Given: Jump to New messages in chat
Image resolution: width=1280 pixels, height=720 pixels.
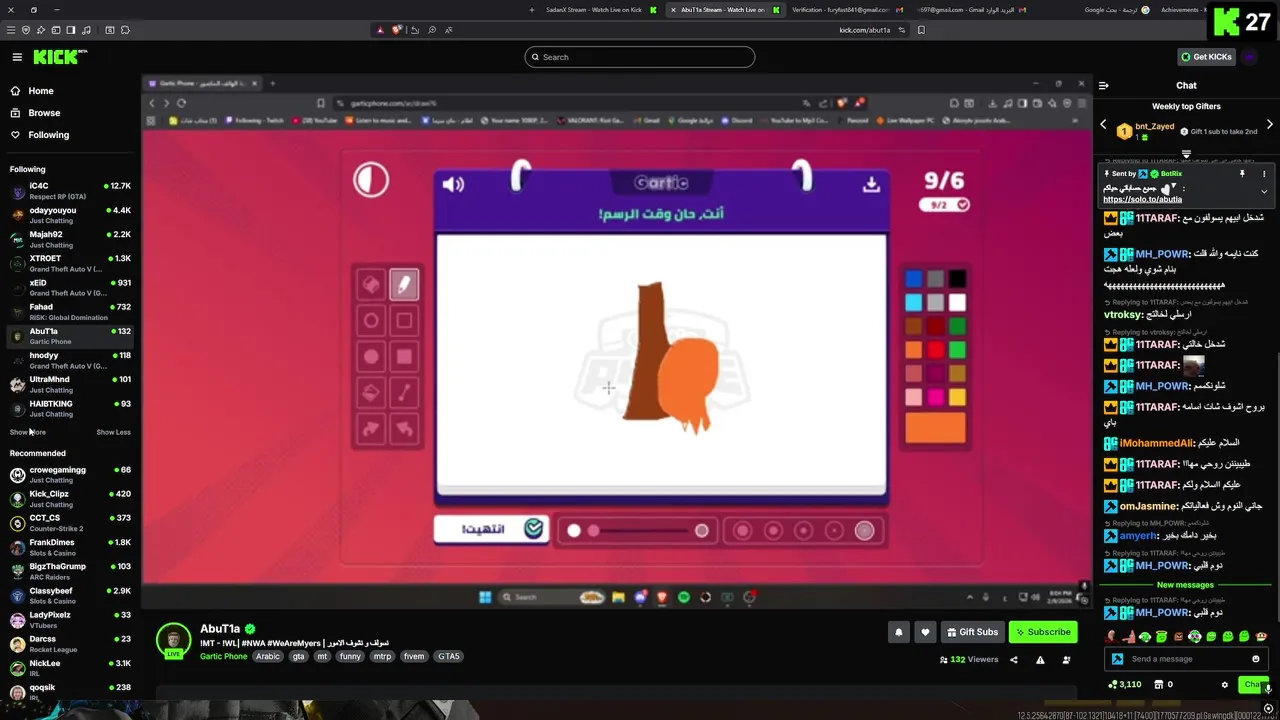Looking at the screenshot, I should click(1185, 585).
